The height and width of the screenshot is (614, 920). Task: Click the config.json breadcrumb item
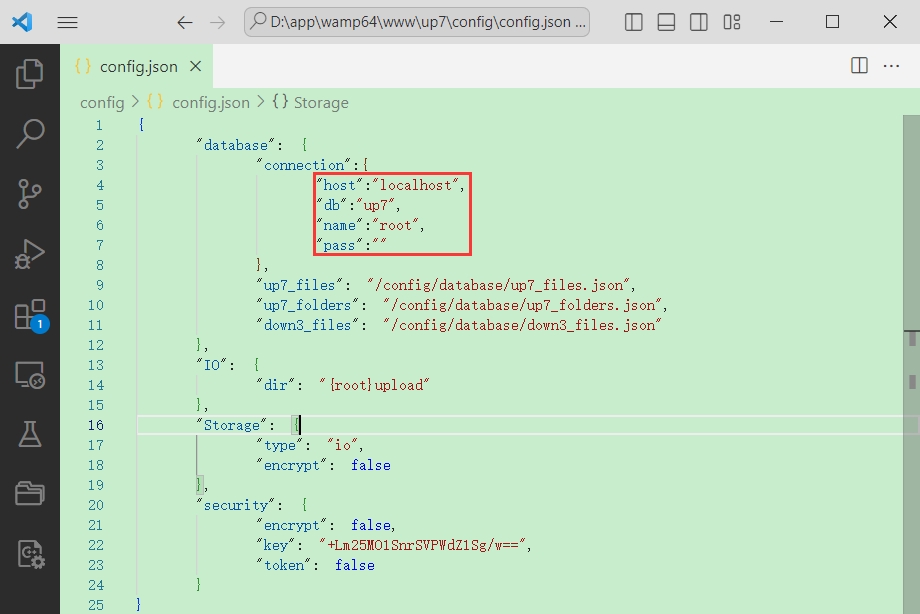(x=210, y=103)
